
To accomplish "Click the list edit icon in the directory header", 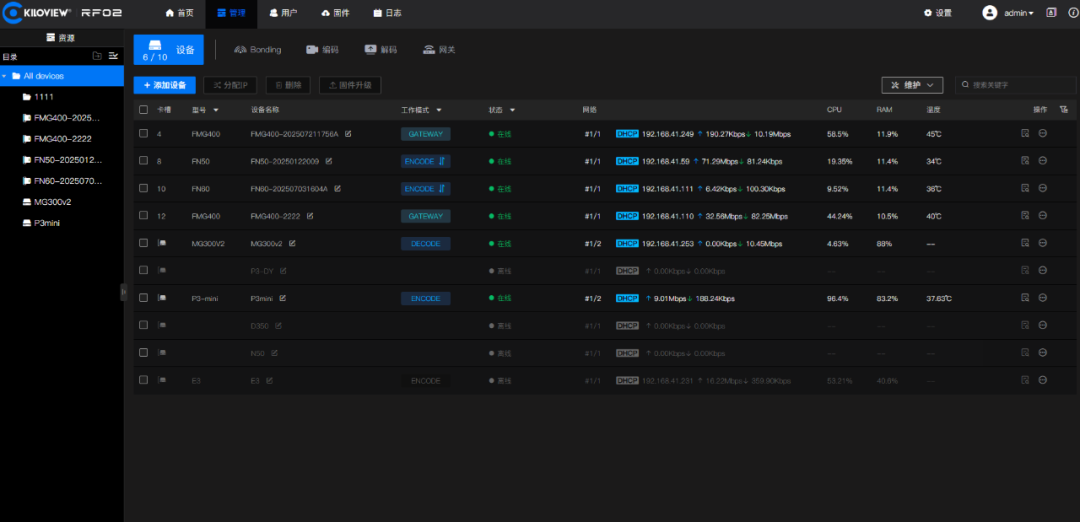I will click(x=113, y=56).
